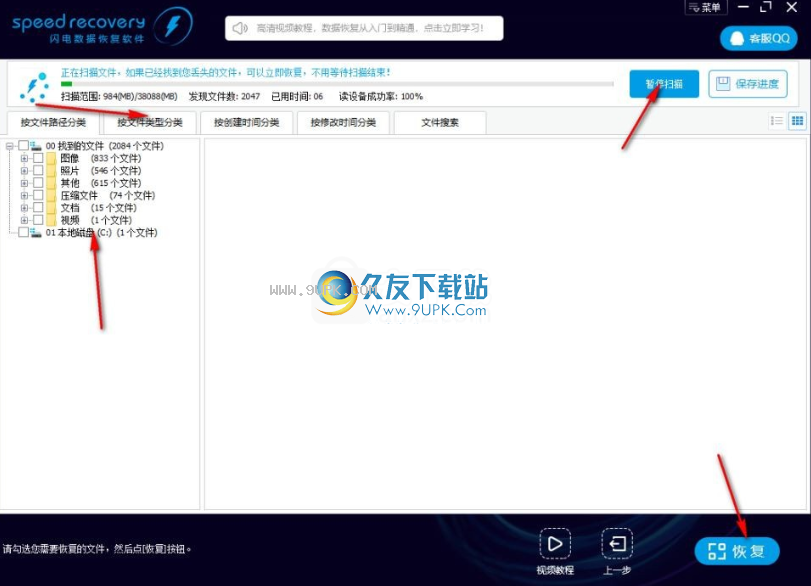The height and width of the screenshot is (586, 811).
Task: Check the 照片 folder checkbox
Action: [x=38, y=170]
